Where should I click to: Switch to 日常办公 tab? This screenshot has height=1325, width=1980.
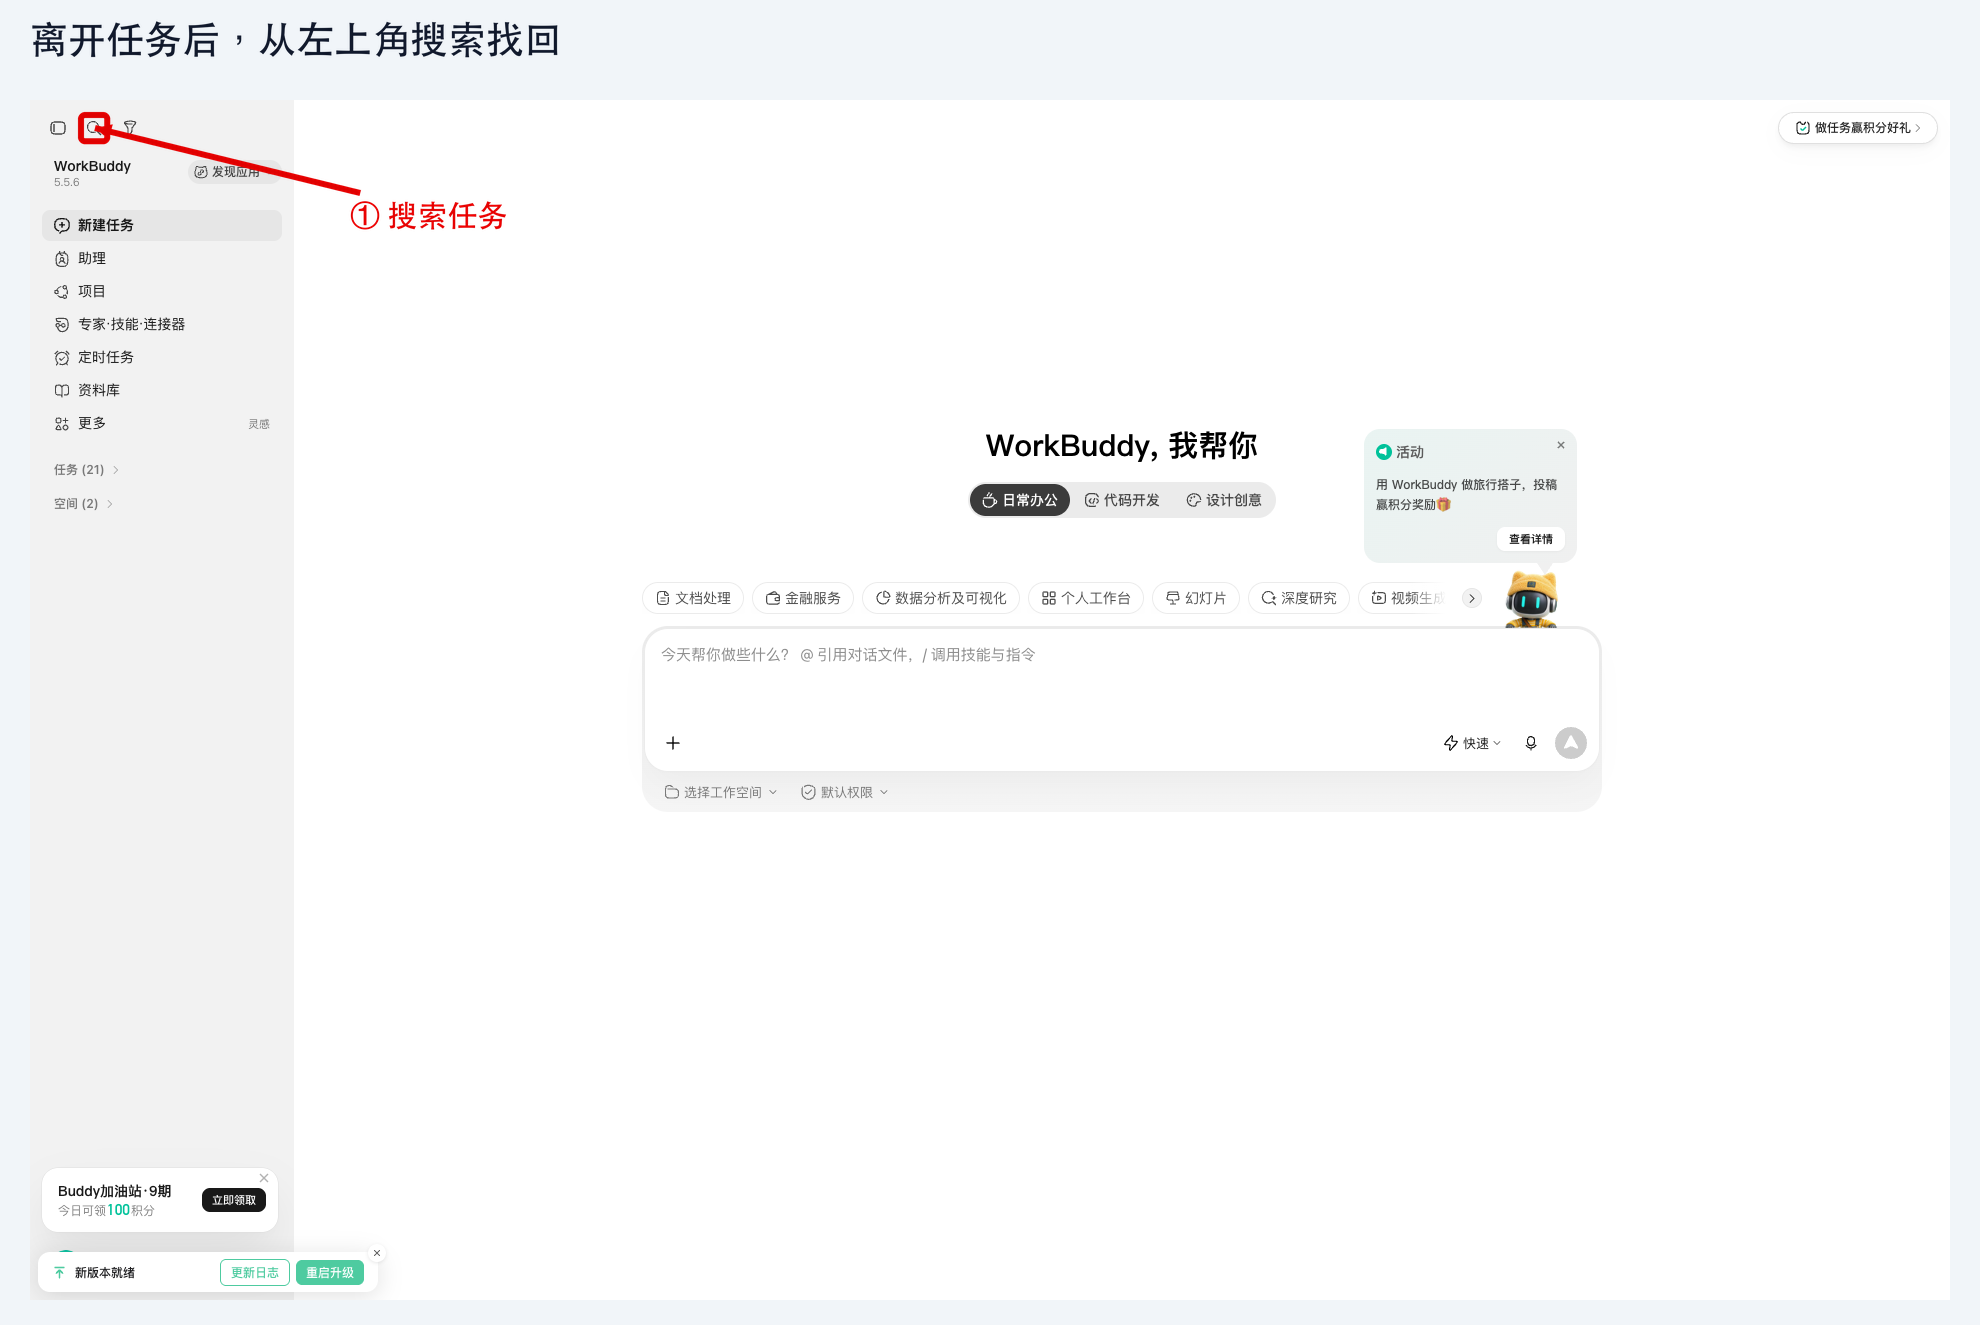[1020, 500]
